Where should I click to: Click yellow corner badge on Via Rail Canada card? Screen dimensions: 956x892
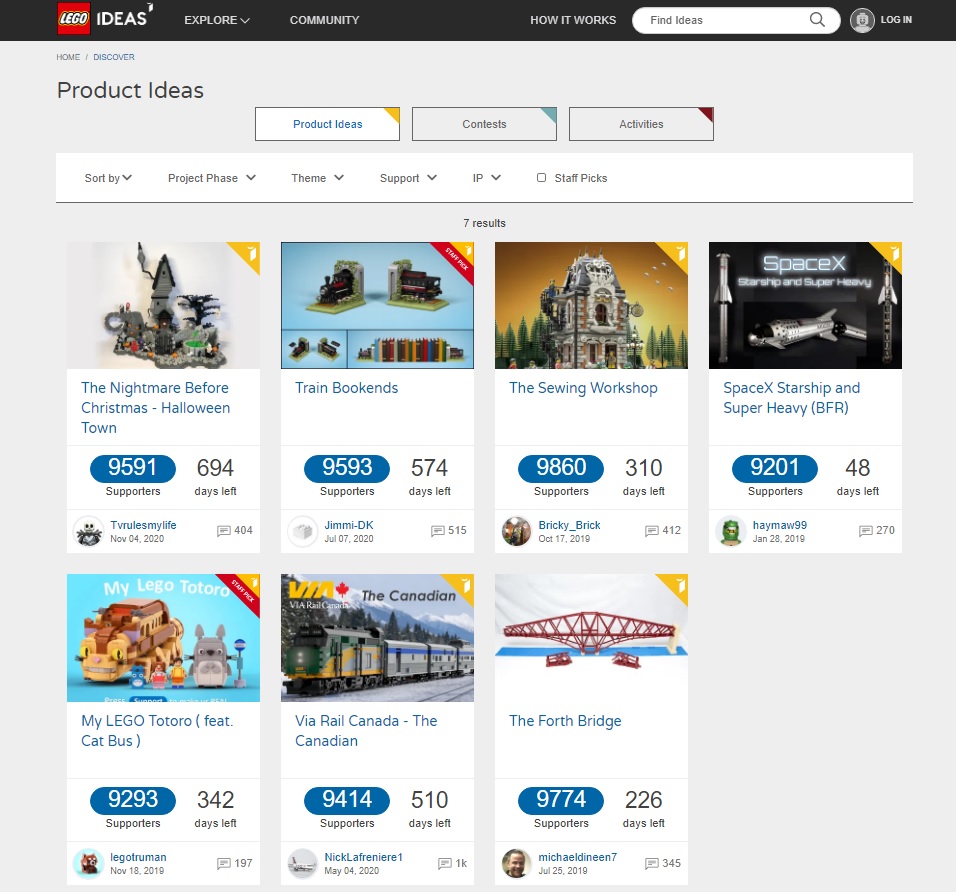(x=462, y=586)
